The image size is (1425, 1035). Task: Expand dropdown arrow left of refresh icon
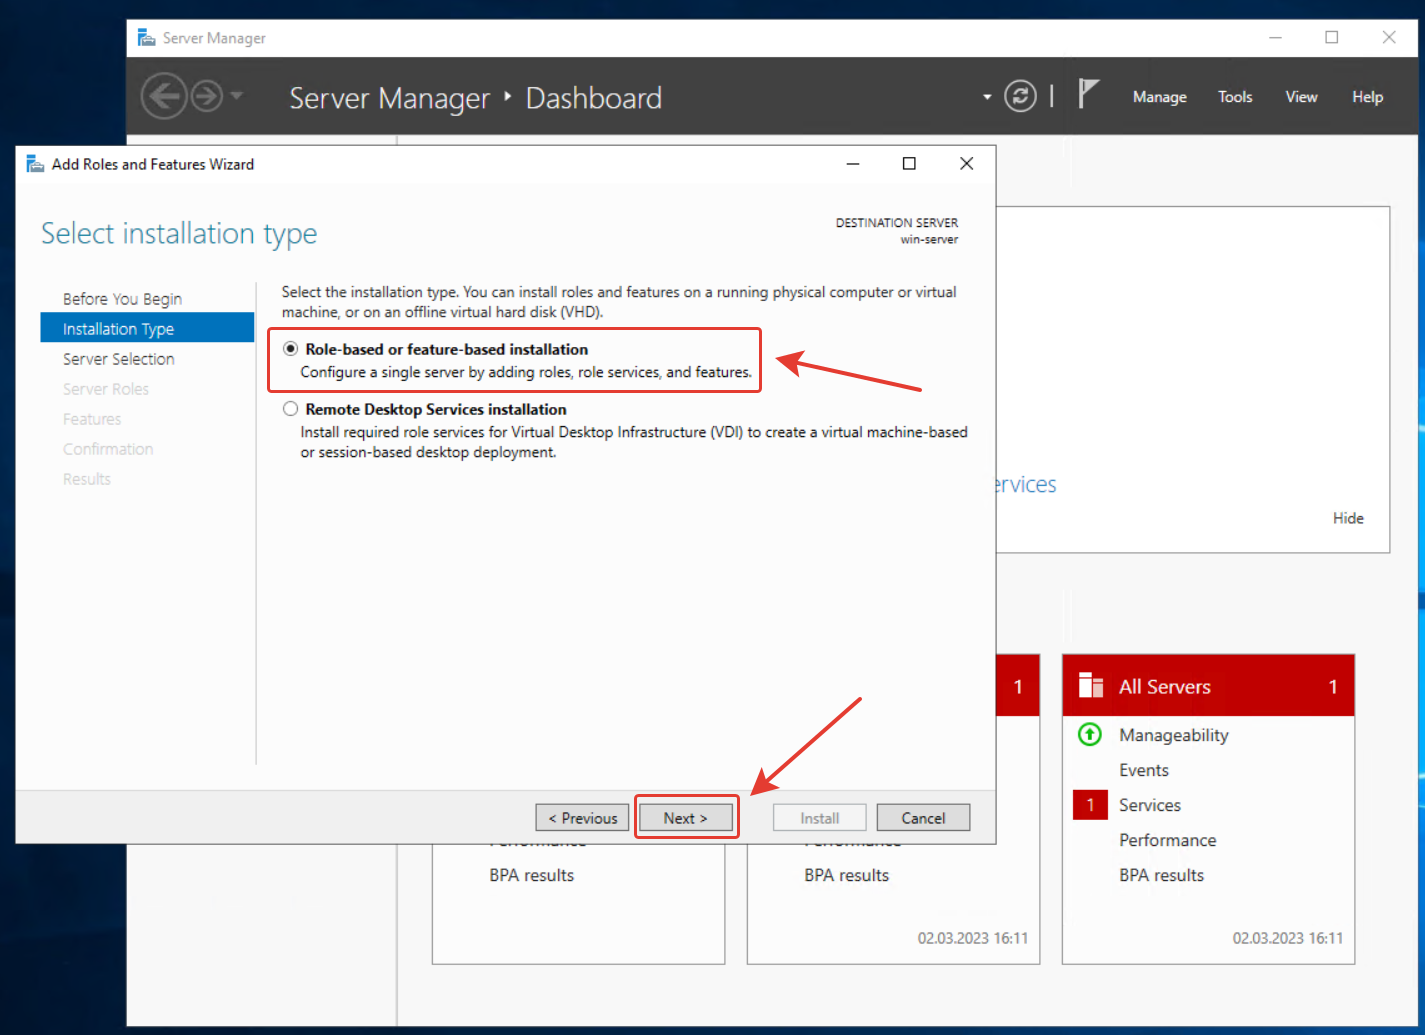pyautogui.click(x=987, y=97)
